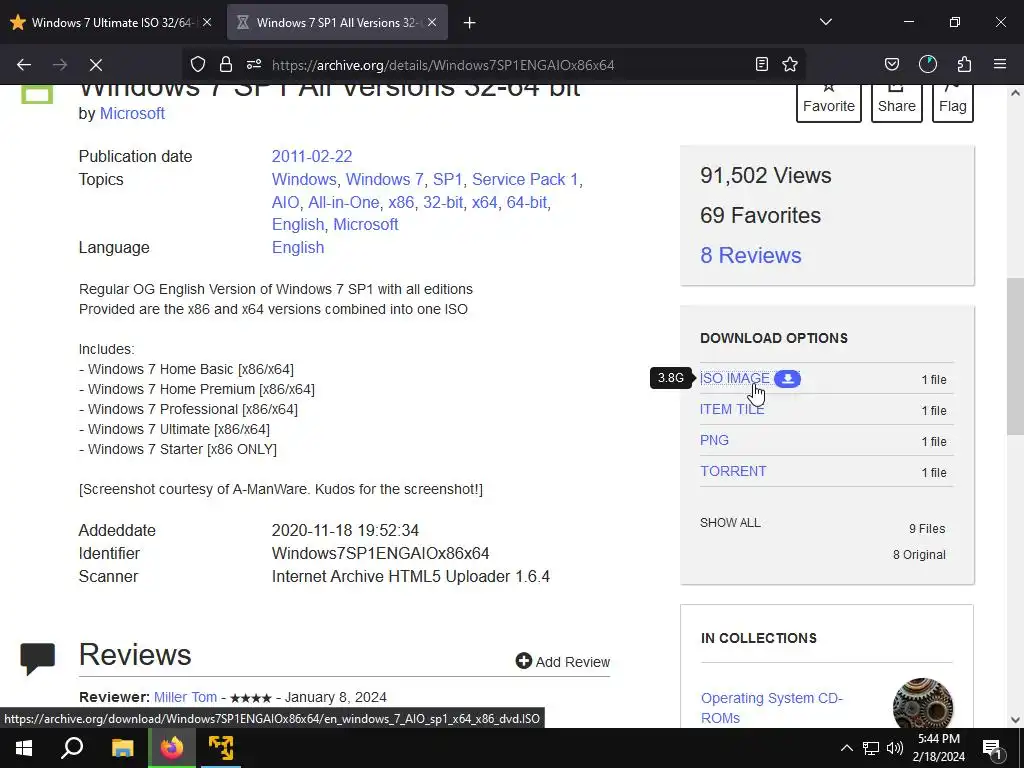The width and height of the screenshot is (1024, 768).
Task: Open the English language link
Action: pyautogui.click(x=298, y=248)
